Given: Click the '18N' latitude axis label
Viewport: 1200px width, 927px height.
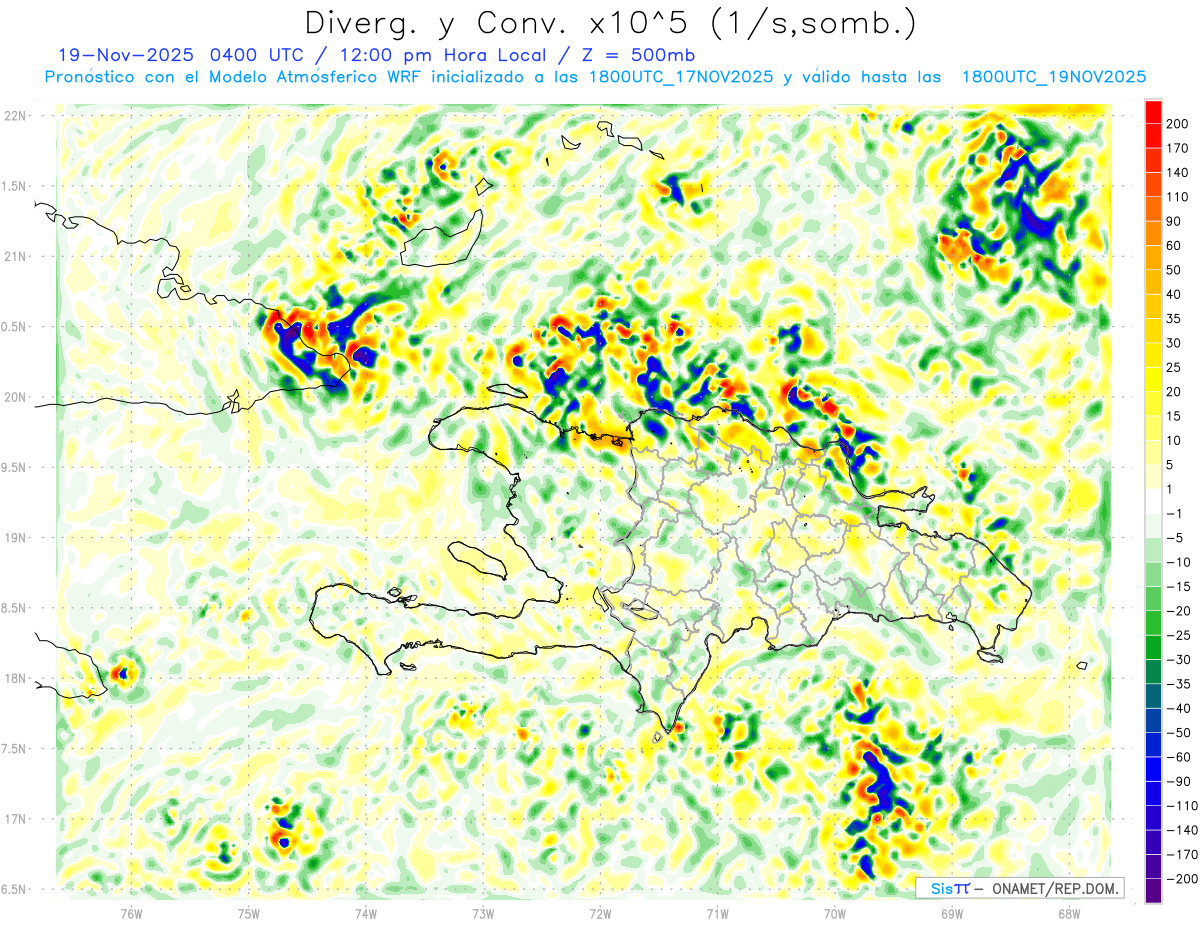Looking at the screenshot, I should tap(15, 678).
